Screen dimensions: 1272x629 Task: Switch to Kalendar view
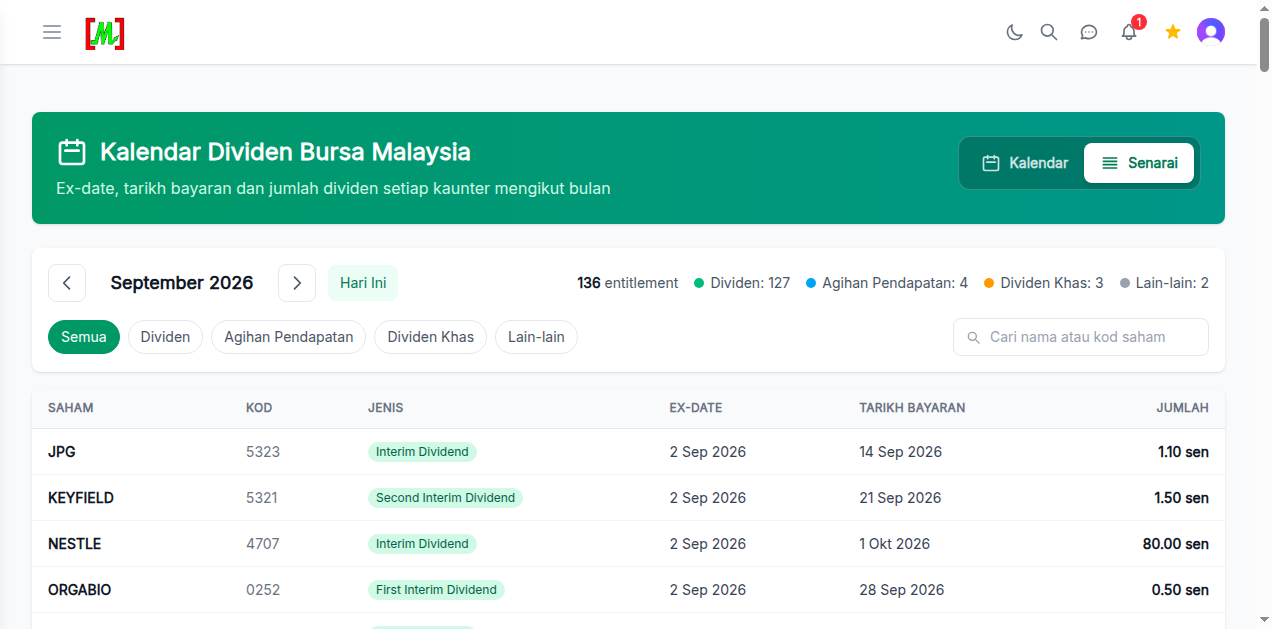1025,163
